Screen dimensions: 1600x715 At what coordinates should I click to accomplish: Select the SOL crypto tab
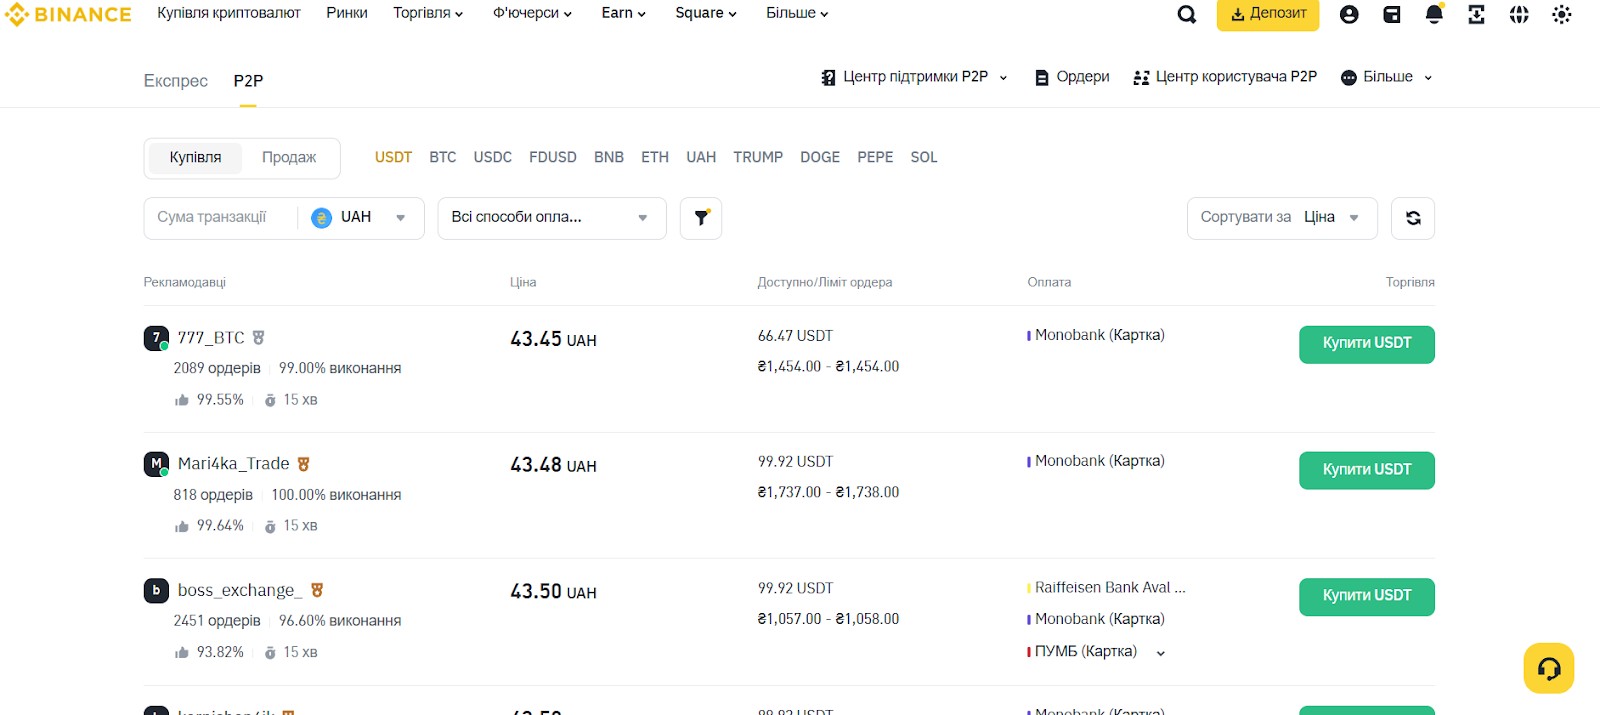[x=924, y=158]
